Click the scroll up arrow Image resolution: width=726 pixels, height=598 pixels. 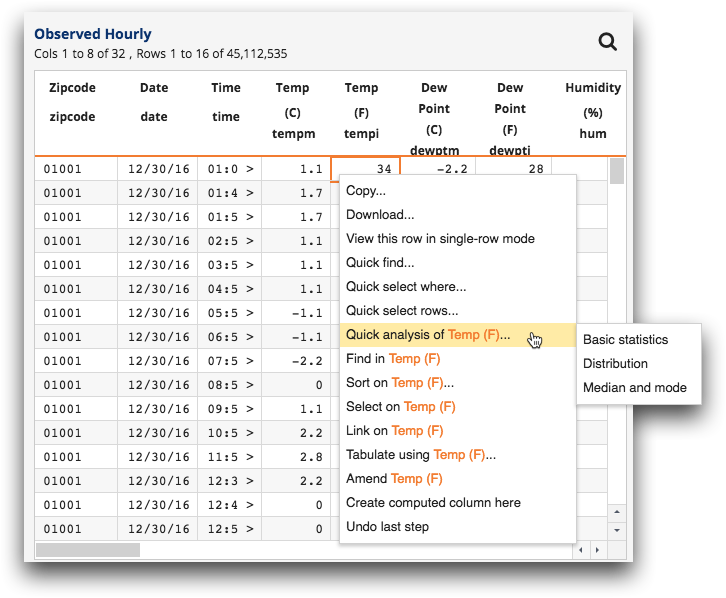coord(617,512)
